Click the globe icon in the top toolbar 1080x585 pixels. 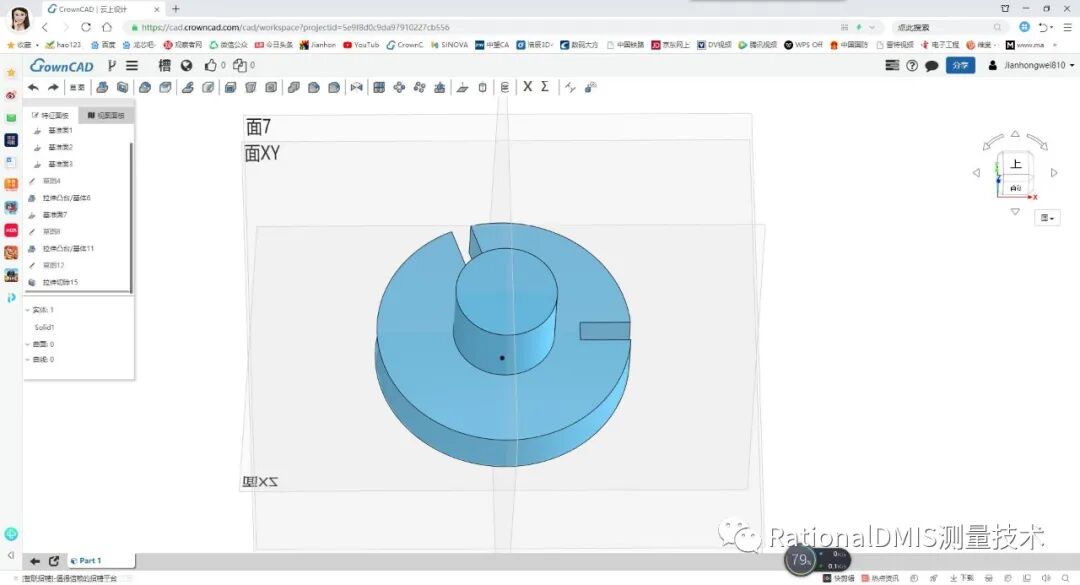click(186, 65)
